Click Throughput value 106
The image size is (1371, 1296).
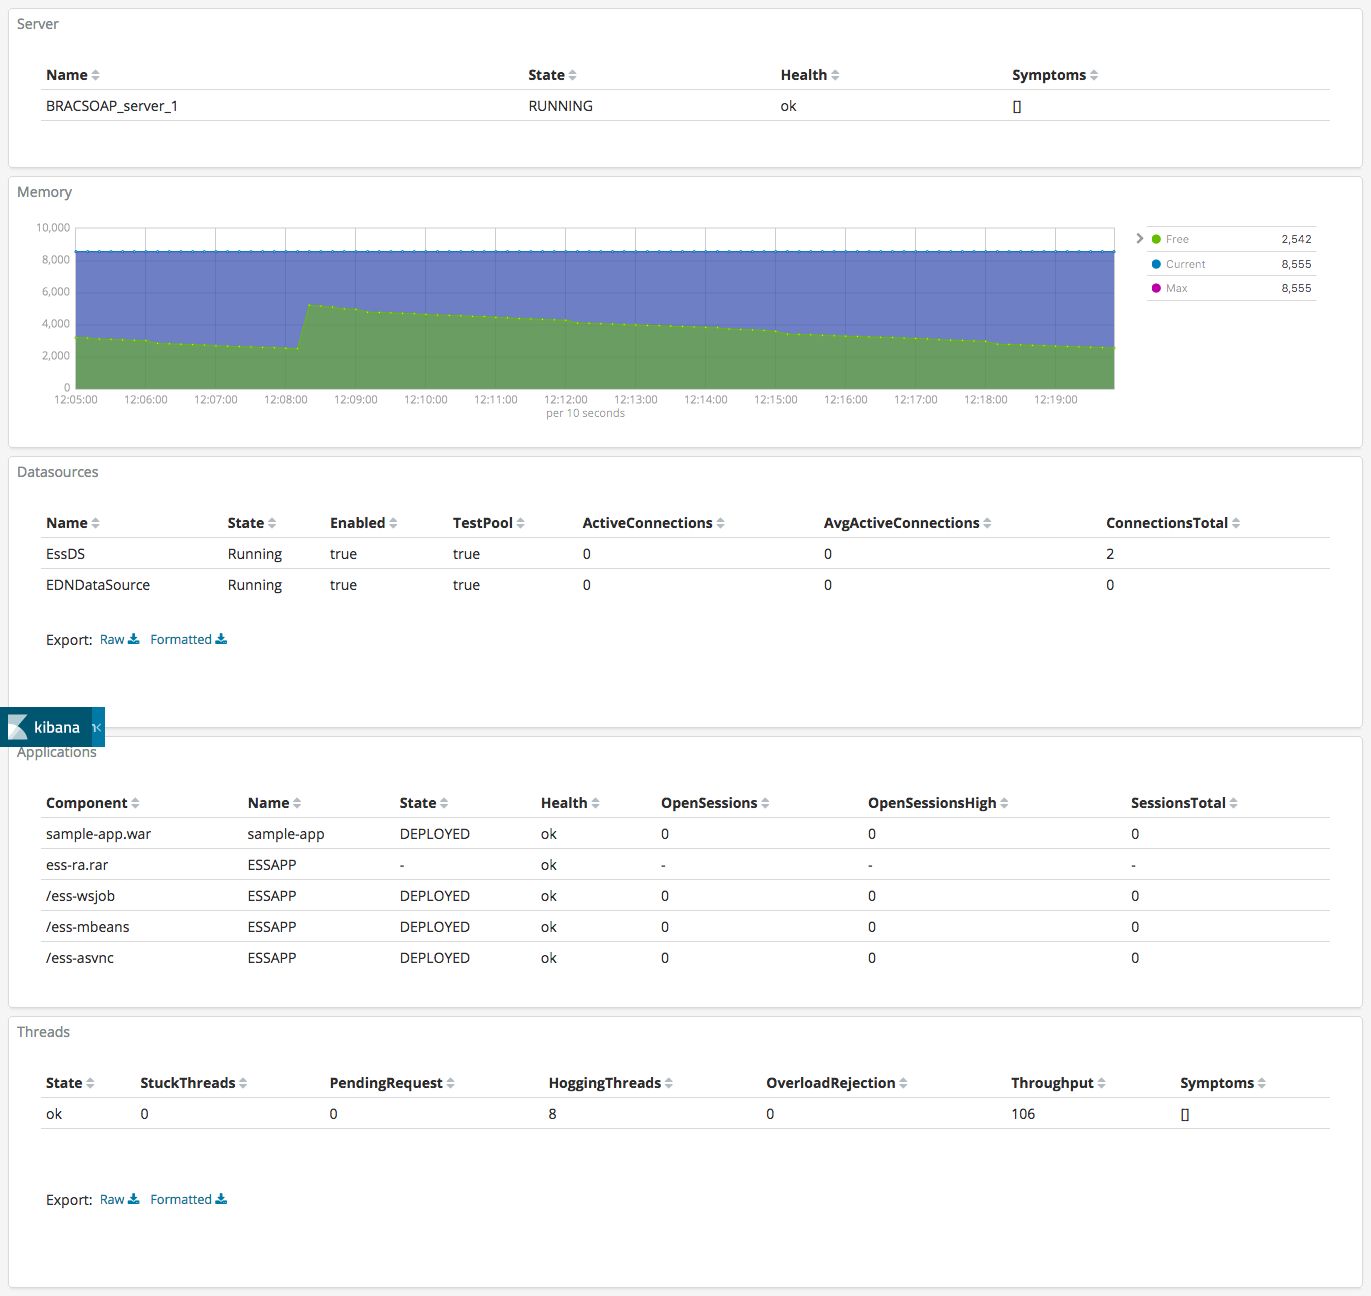pyautogui.click(x=1023, y=1114)
